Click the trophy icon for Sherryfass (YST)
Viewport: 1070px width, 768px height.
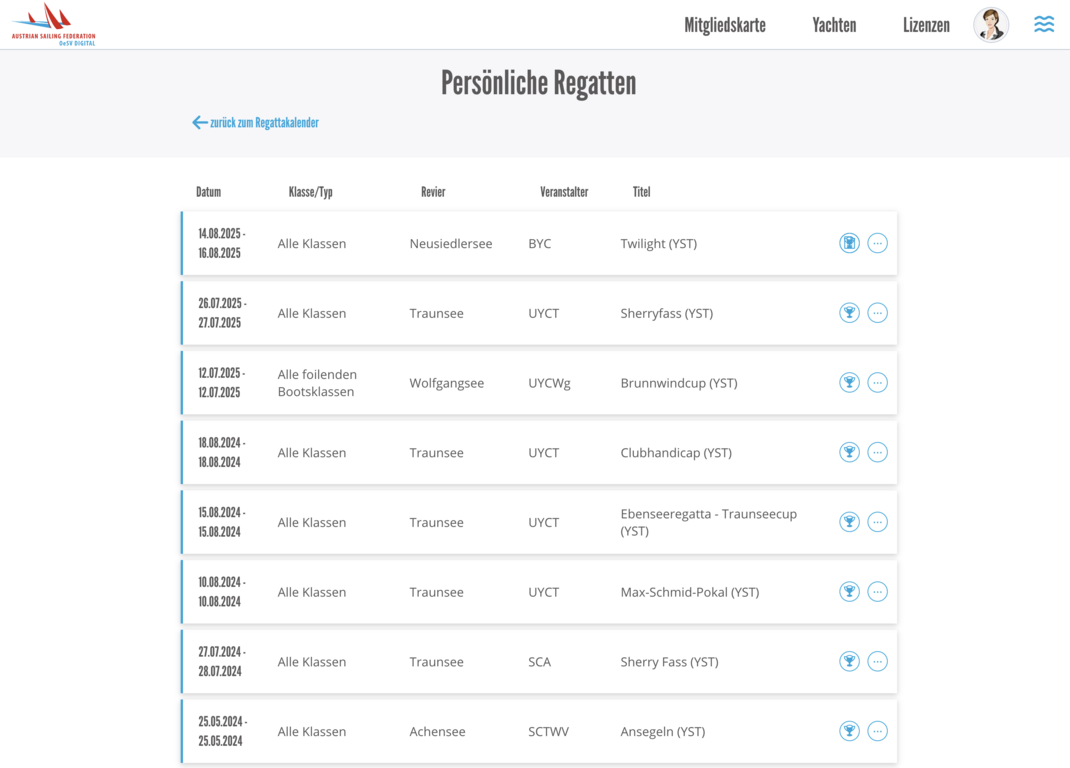pos(849,313)
